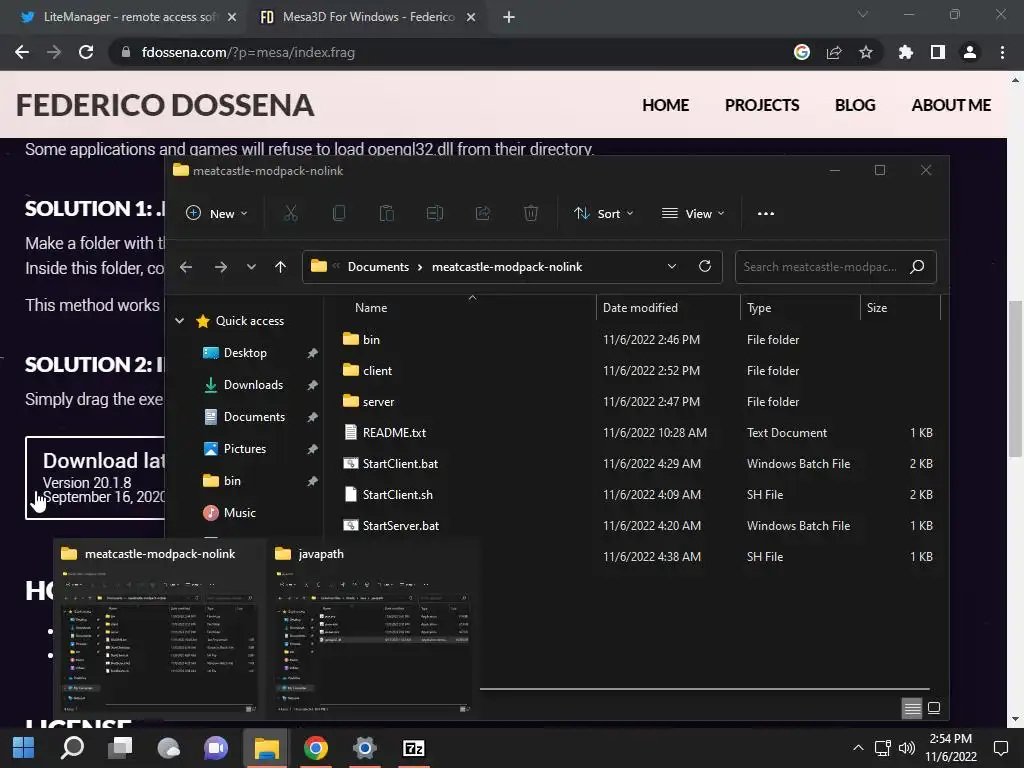This screenshot has width=1024, height=768.
Task: Bookmark this page with the star icon
Action: click(x=866, y=52)
